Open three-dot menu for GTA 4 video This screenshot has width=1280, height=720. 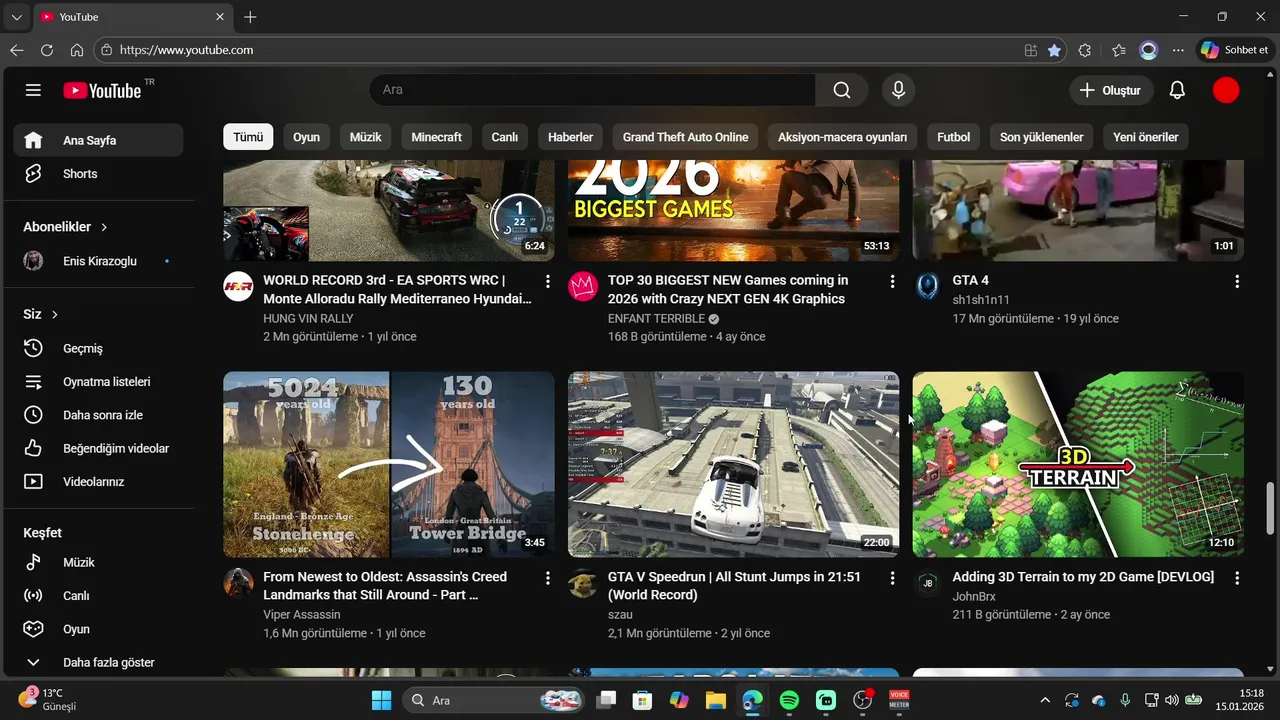(1237, 282)
